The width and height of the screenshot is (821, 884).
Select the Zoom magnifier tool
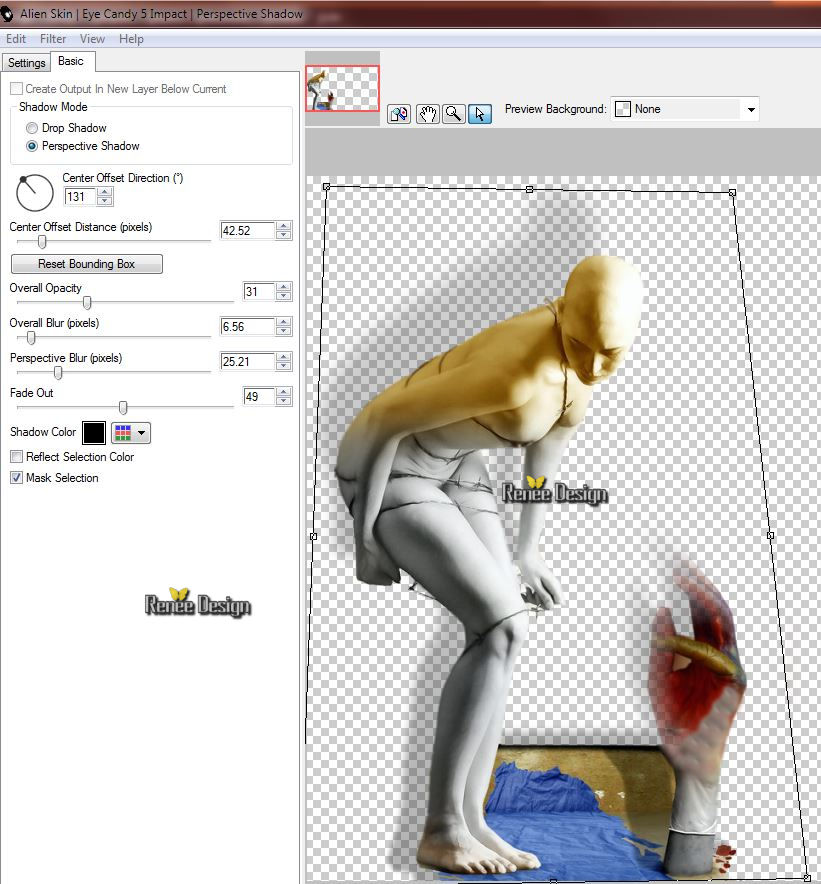click(453, 114)
